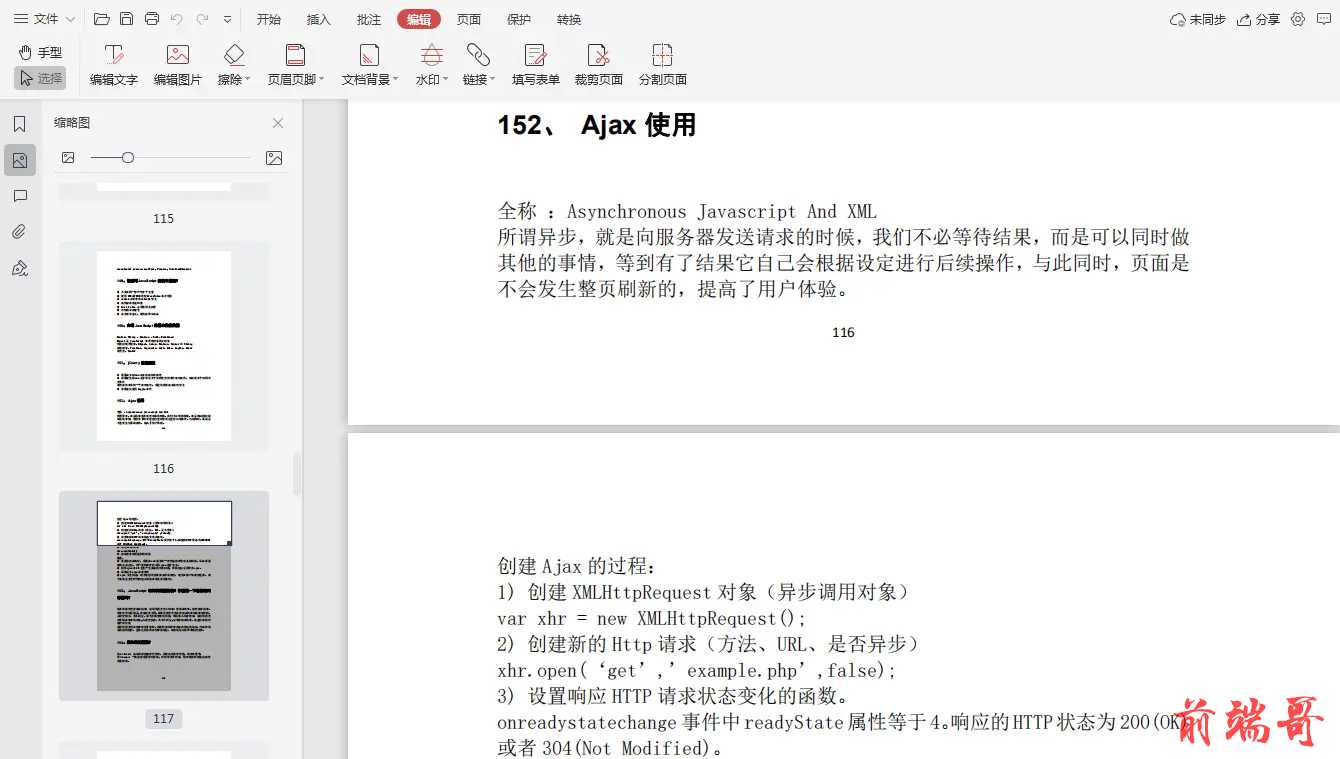Image resolution: width=1340 pixels, height=759 pixels.
Task: Switch to the 插入 tab
Action: click(318, 19)
